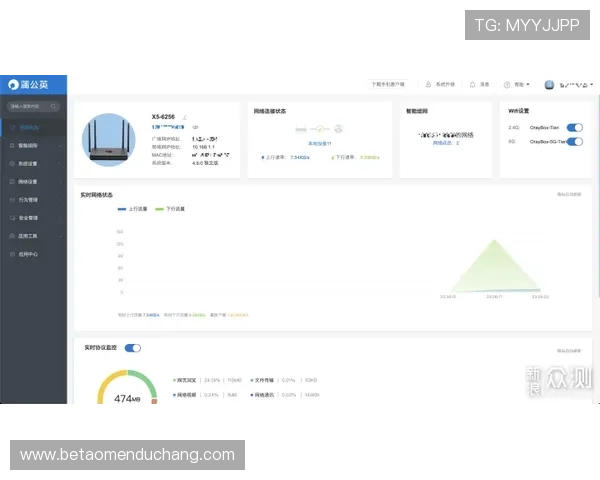This screenshot has width=600, height=480.
Task: Turn off the 实时协议监控 switch
Action: pyautogui.click(x=133, y=348)
